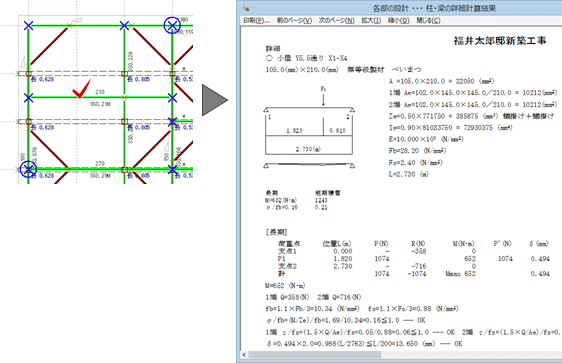This screenshot has width=562, height=363.
Task: Select the circled blue X node at top right
Action: pos(172,25)
